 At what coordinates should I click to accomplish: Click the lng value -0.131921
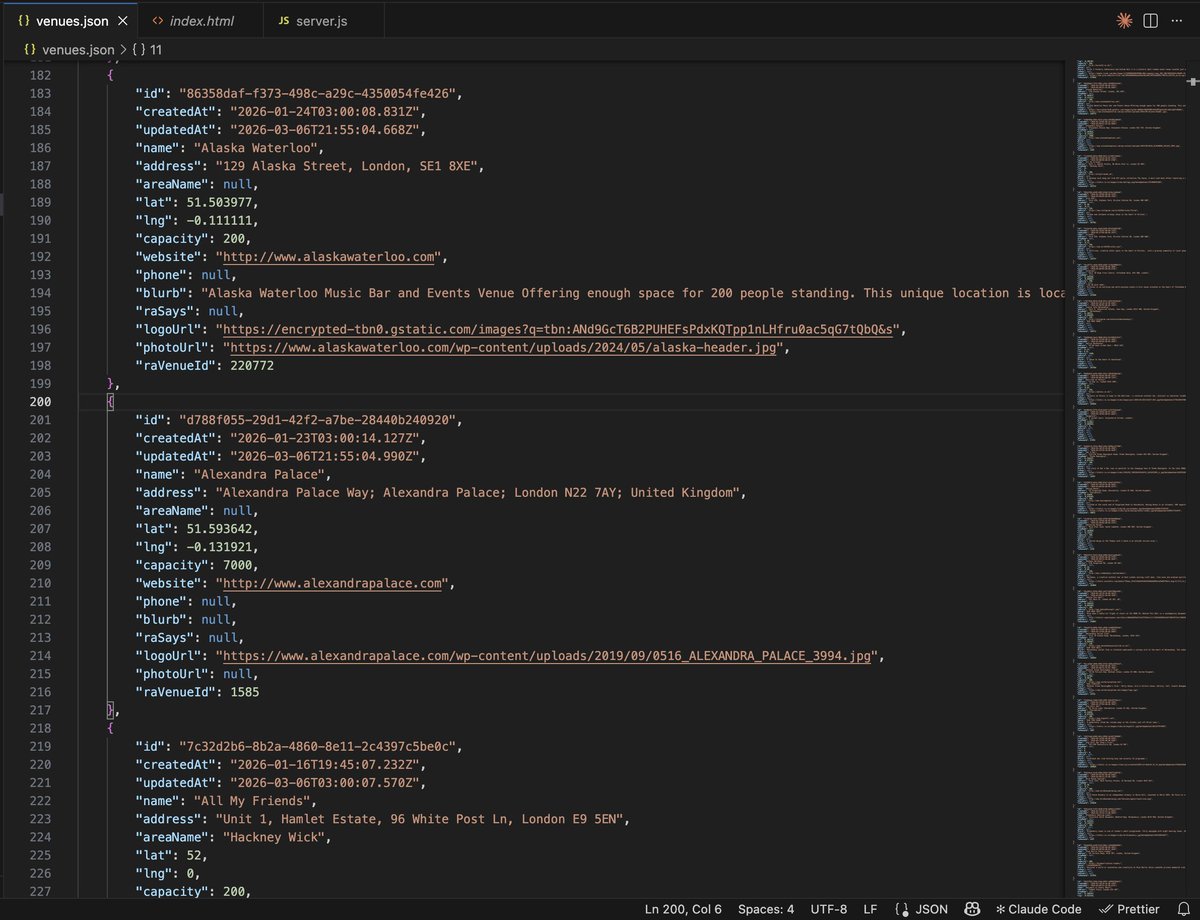(219, 547)
